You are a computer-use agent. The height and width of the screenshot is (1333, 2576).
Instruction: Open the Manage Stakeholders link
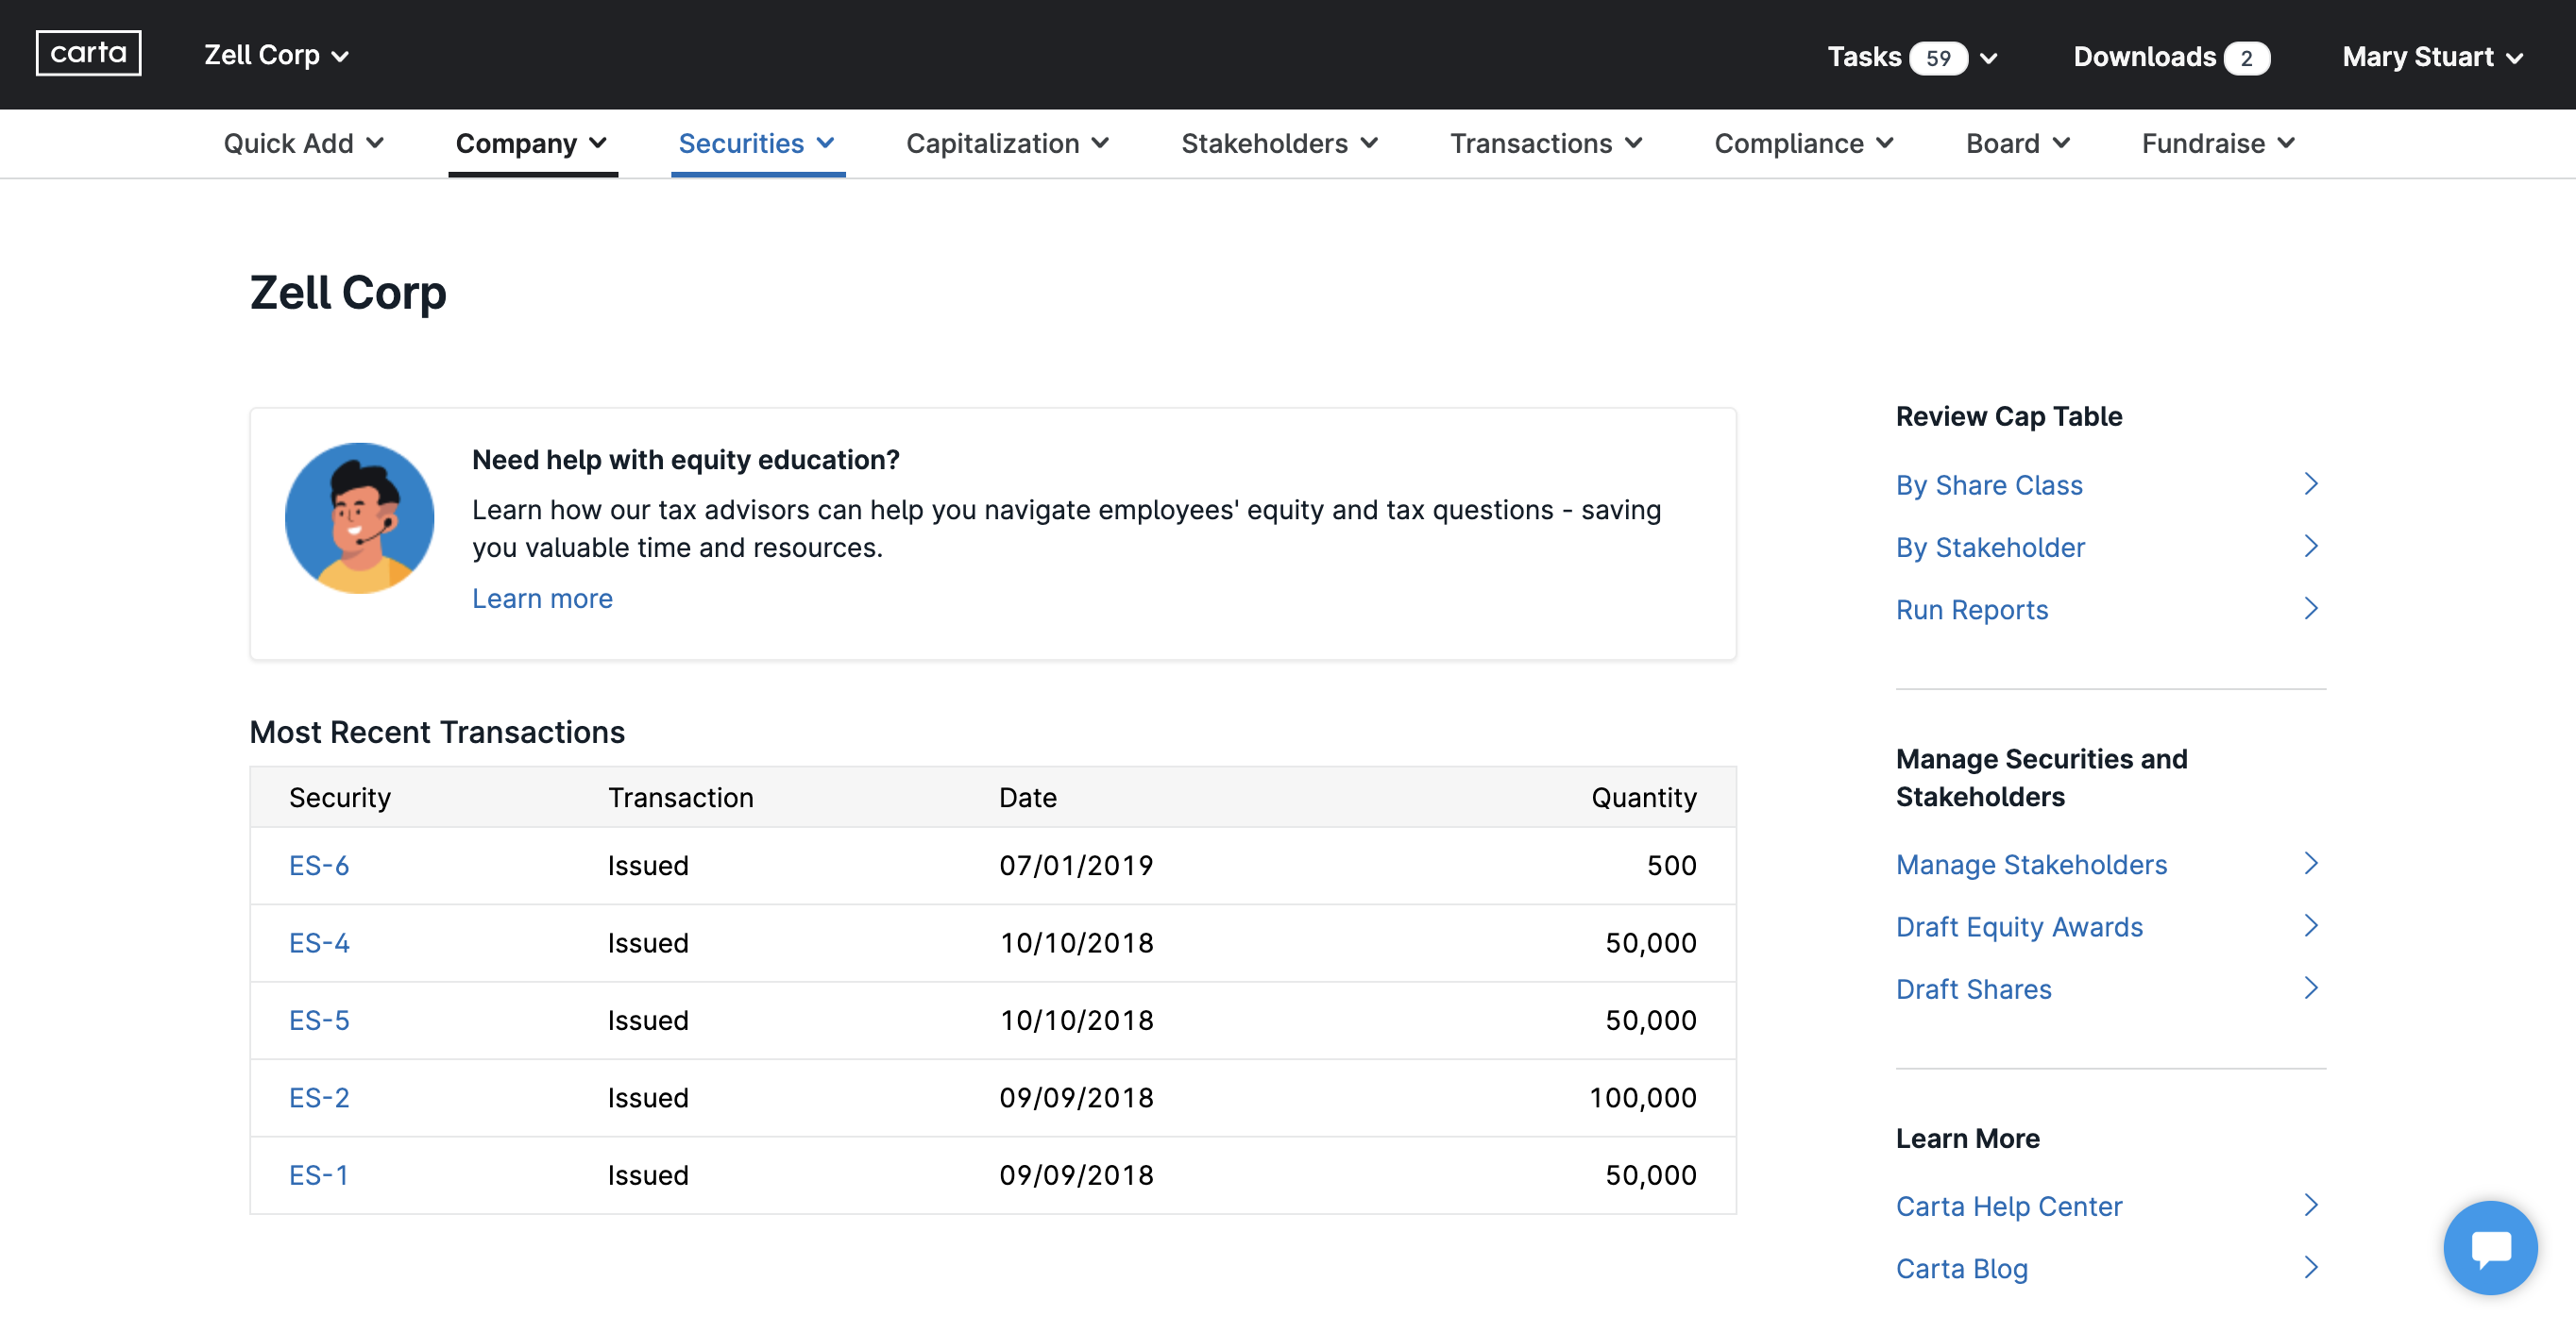(2031, 864)
